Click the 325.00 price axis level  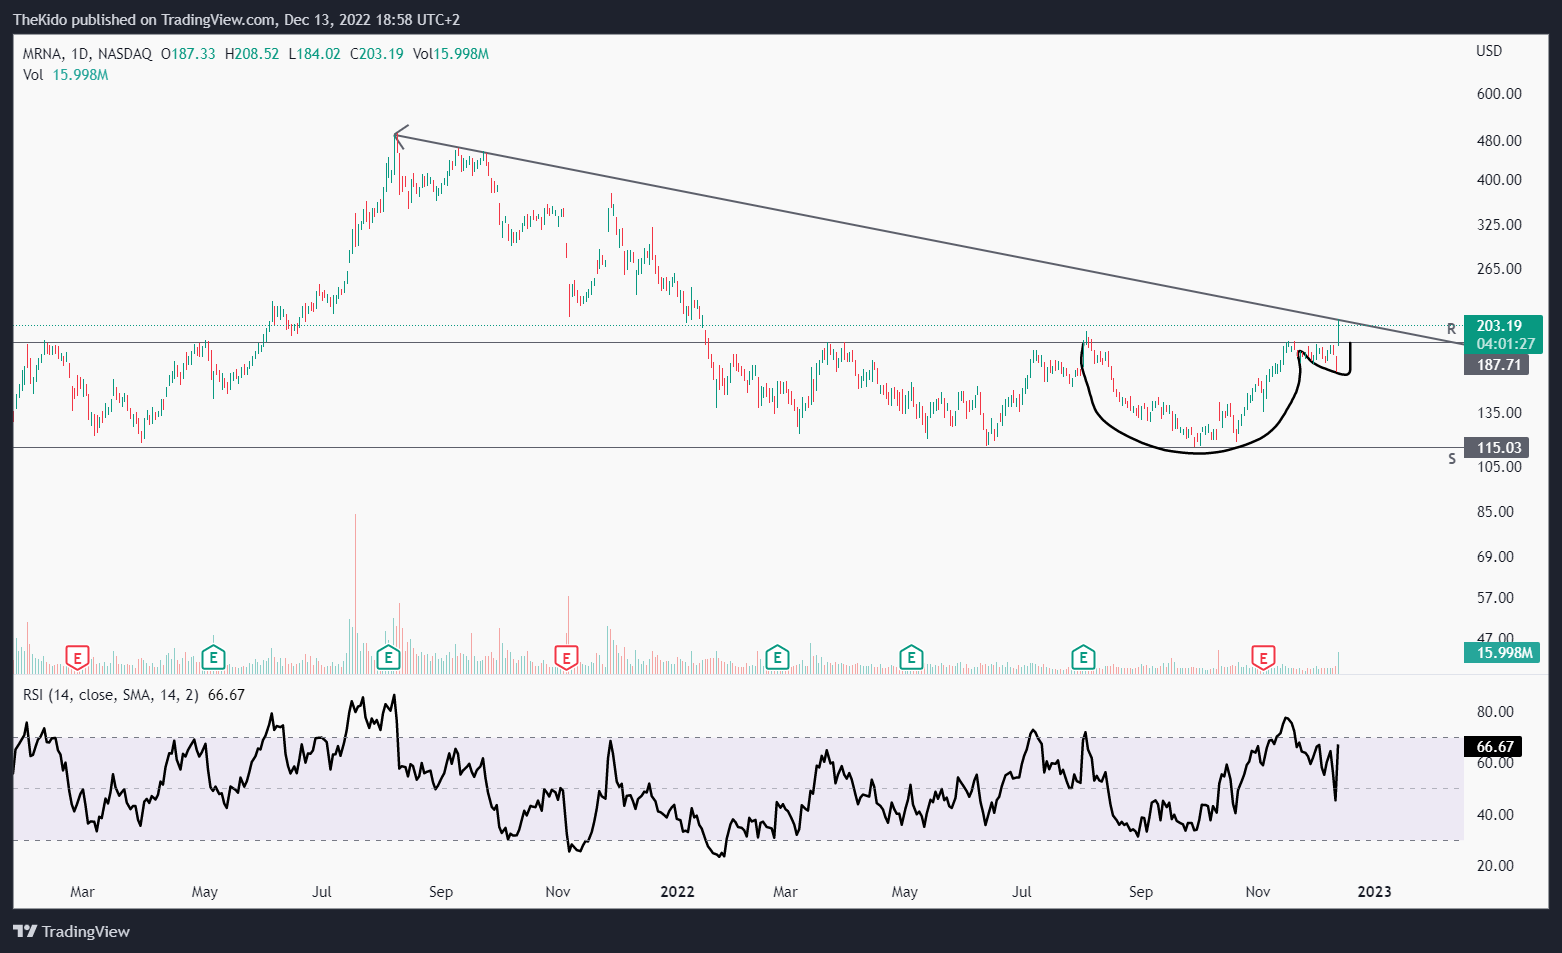(x=1499, y=225)
